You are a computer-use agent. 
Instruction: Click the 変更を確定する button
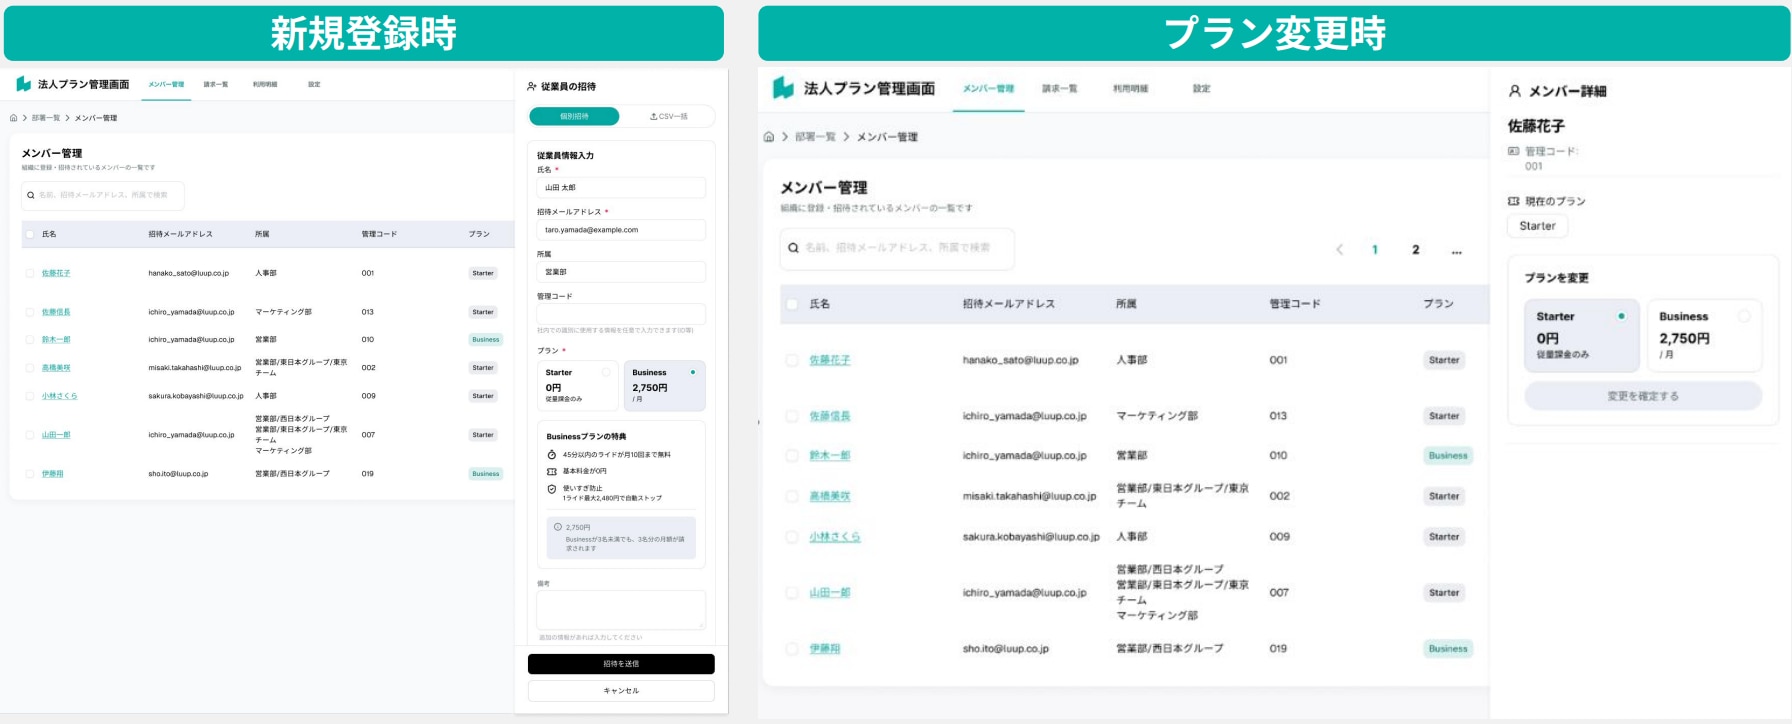(1643, 396)
